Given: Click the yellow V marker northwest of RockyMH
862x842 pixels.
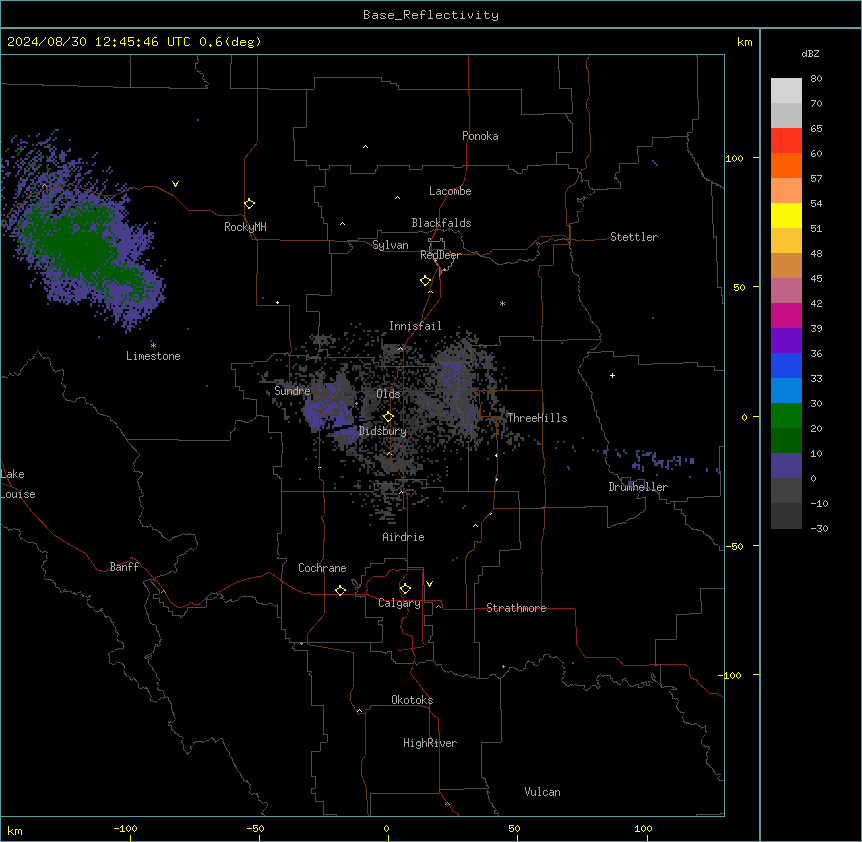Looking at the screenshot, I should pyautogui.click(x=175, y=184).
